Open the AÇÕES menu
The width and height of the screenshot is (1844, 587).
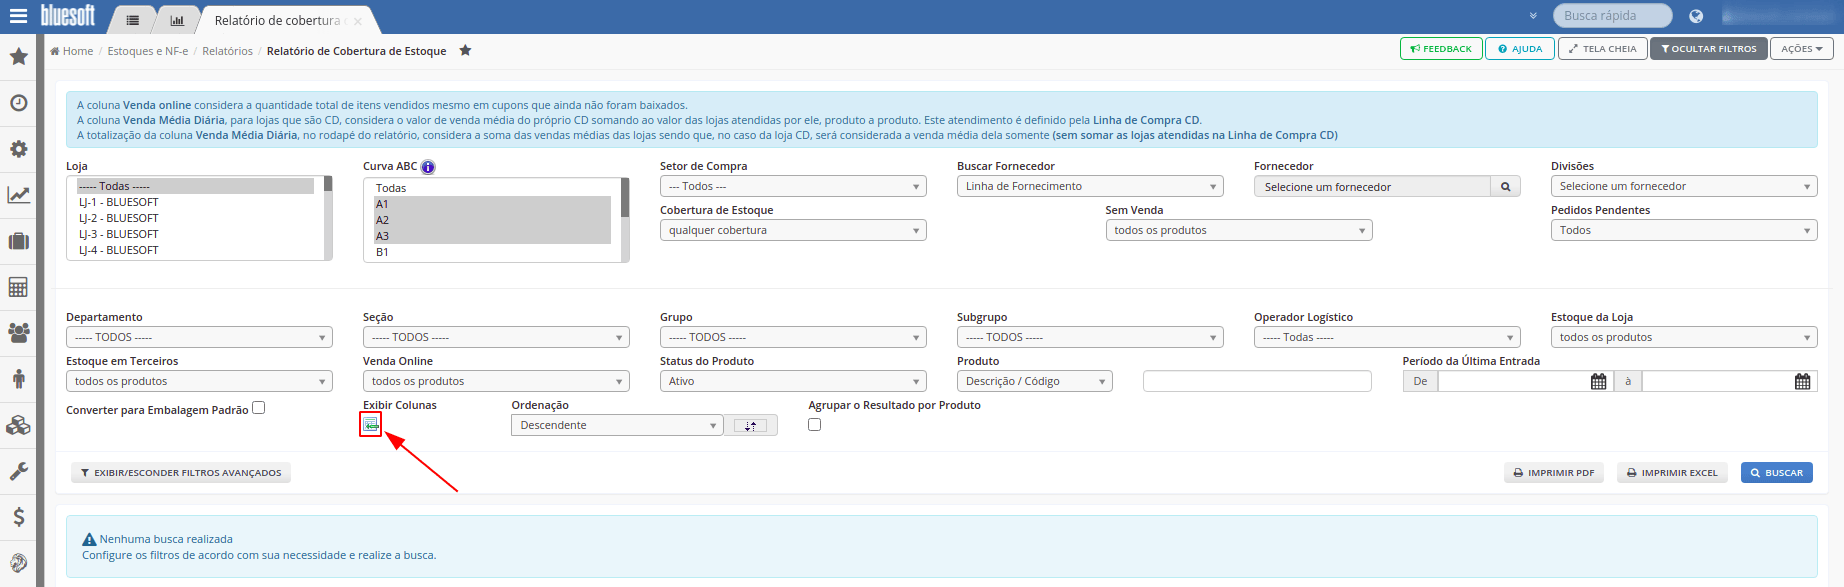click(x=1802, y=49)
